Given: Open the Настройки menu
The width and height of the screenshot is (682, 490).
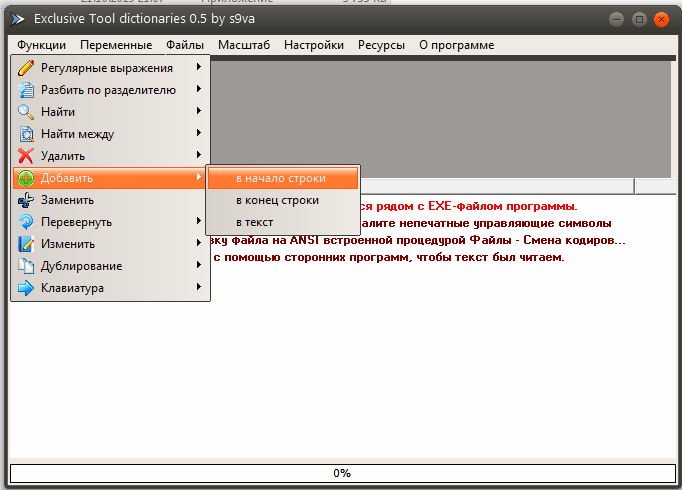Looking at the screenshot, I should (x=313, y=45).
